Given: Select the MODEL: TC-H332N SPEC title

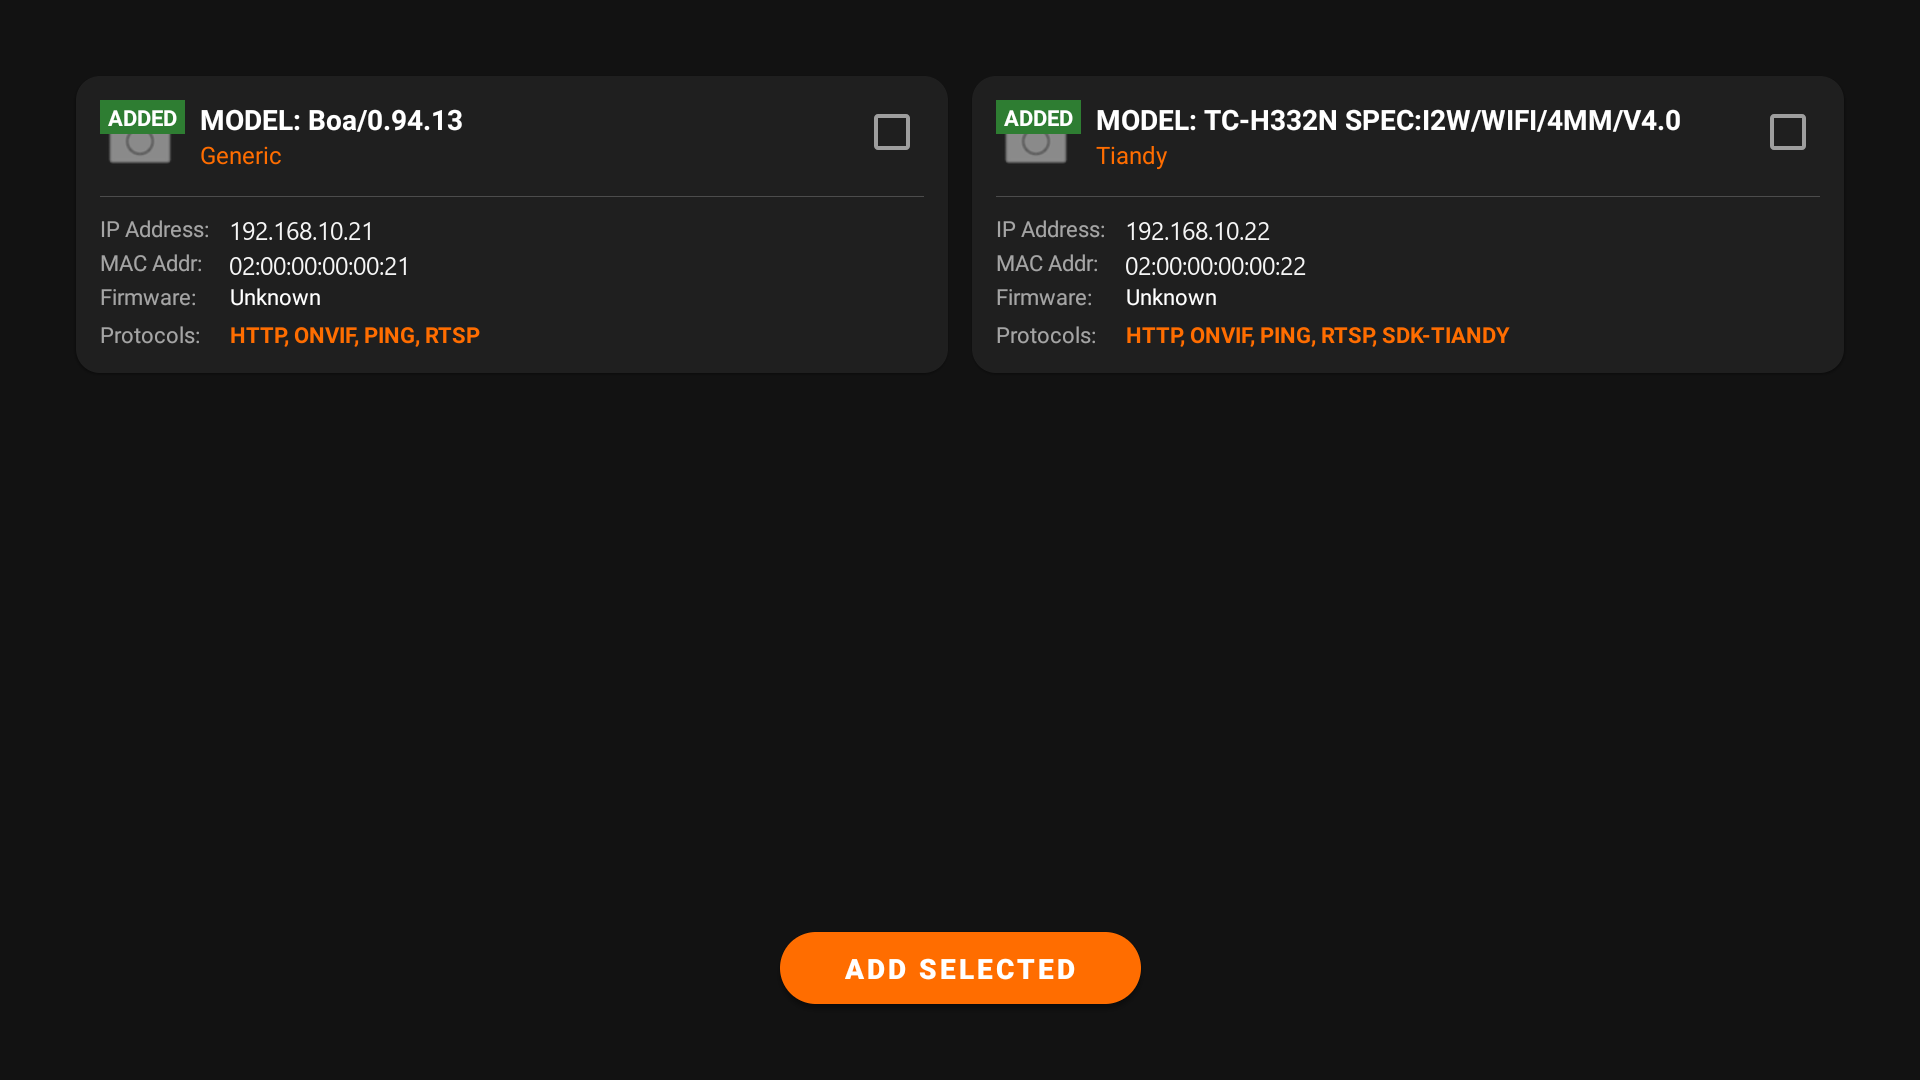Looking at the screenshot, I should (1388, 120).
